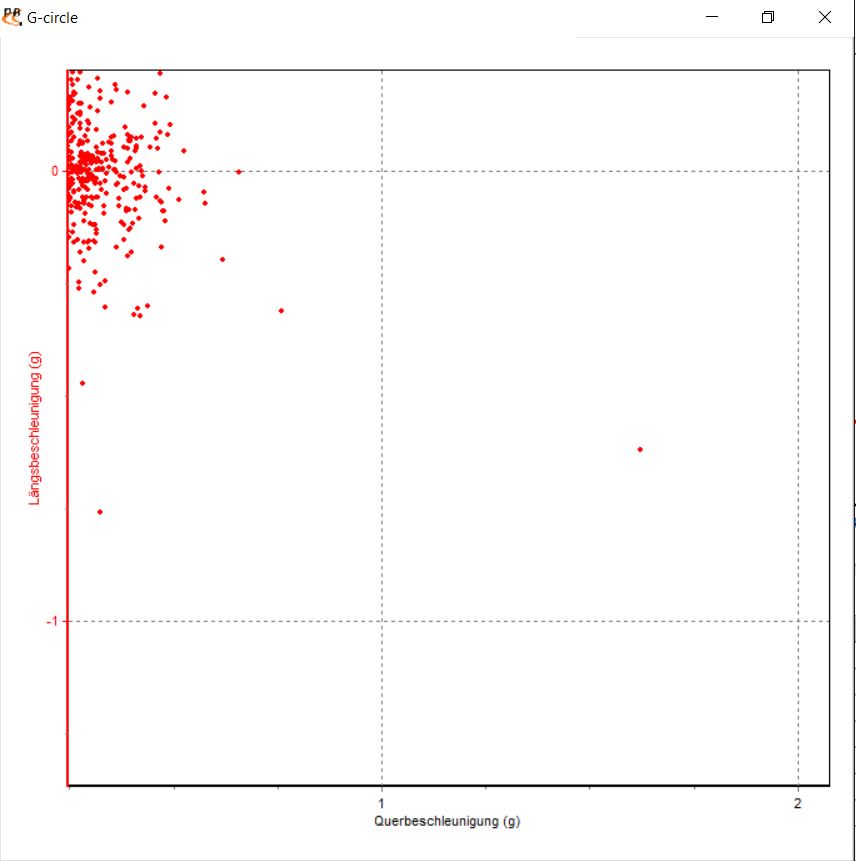Click the '-1' tick label on vertical axis
Viewport: 856px width, 861px height.
pyautogui.click(x=53, y=621)
